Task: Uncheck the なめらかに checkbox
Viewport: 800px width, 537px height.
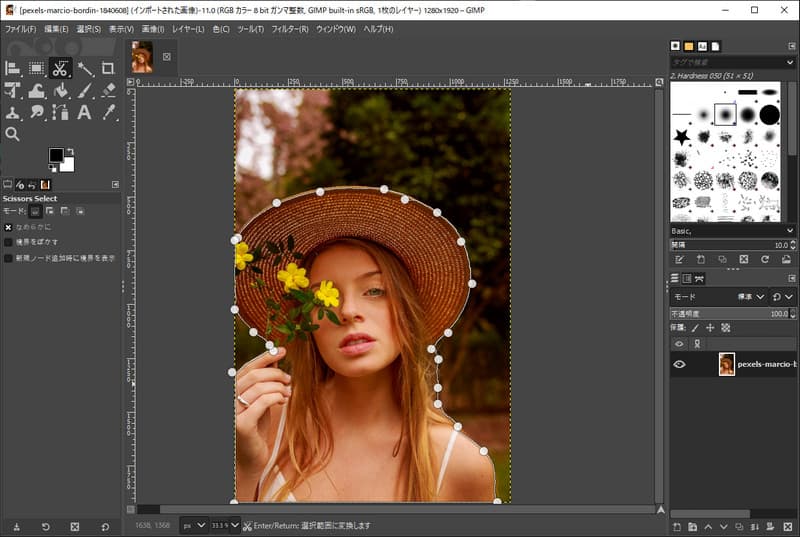Action: click(x=9, y=227)
